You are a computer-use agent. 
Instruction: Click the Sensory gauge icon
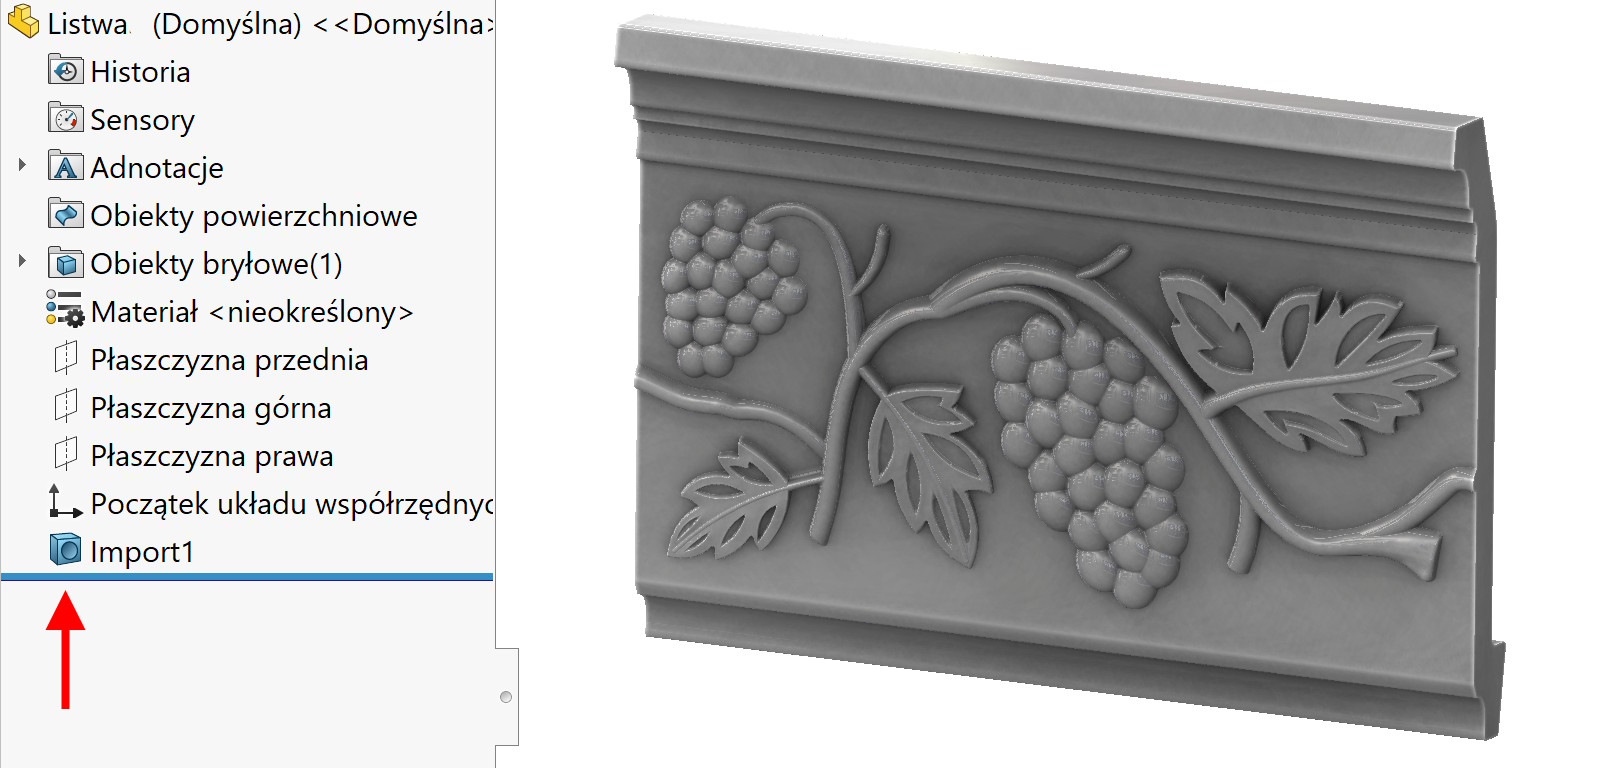[66, 119]
